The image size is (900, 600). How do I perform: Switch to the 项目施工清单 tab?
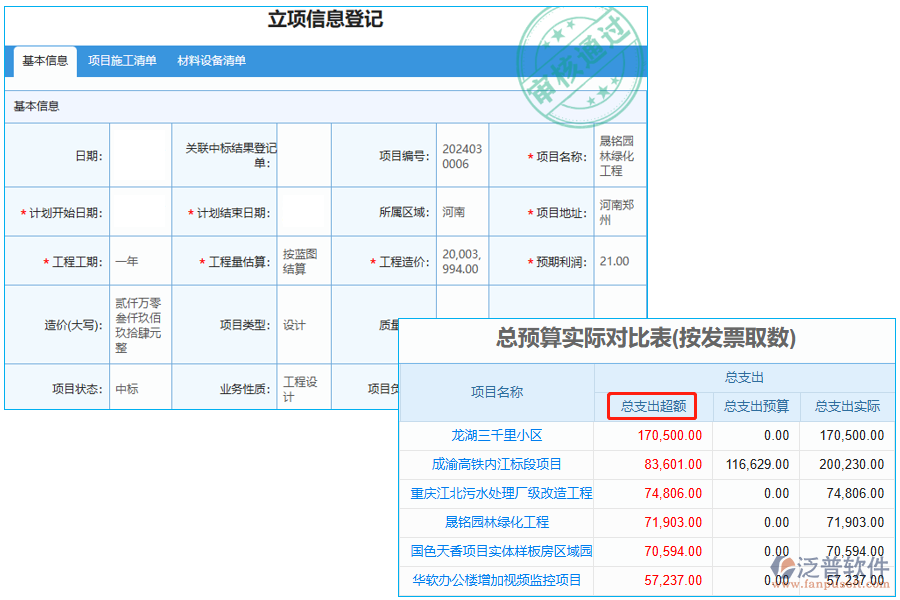pos(122,61)
